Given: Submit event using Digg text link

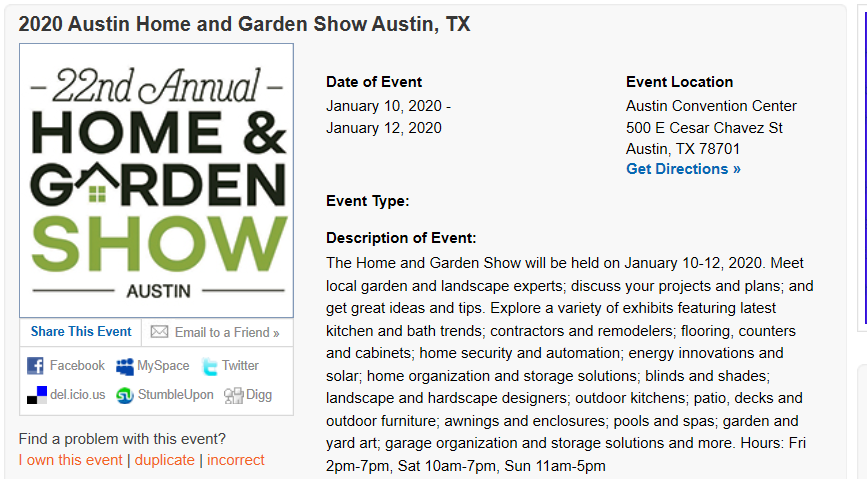Looking at the screenshot, I should click(x=259, y=395).
